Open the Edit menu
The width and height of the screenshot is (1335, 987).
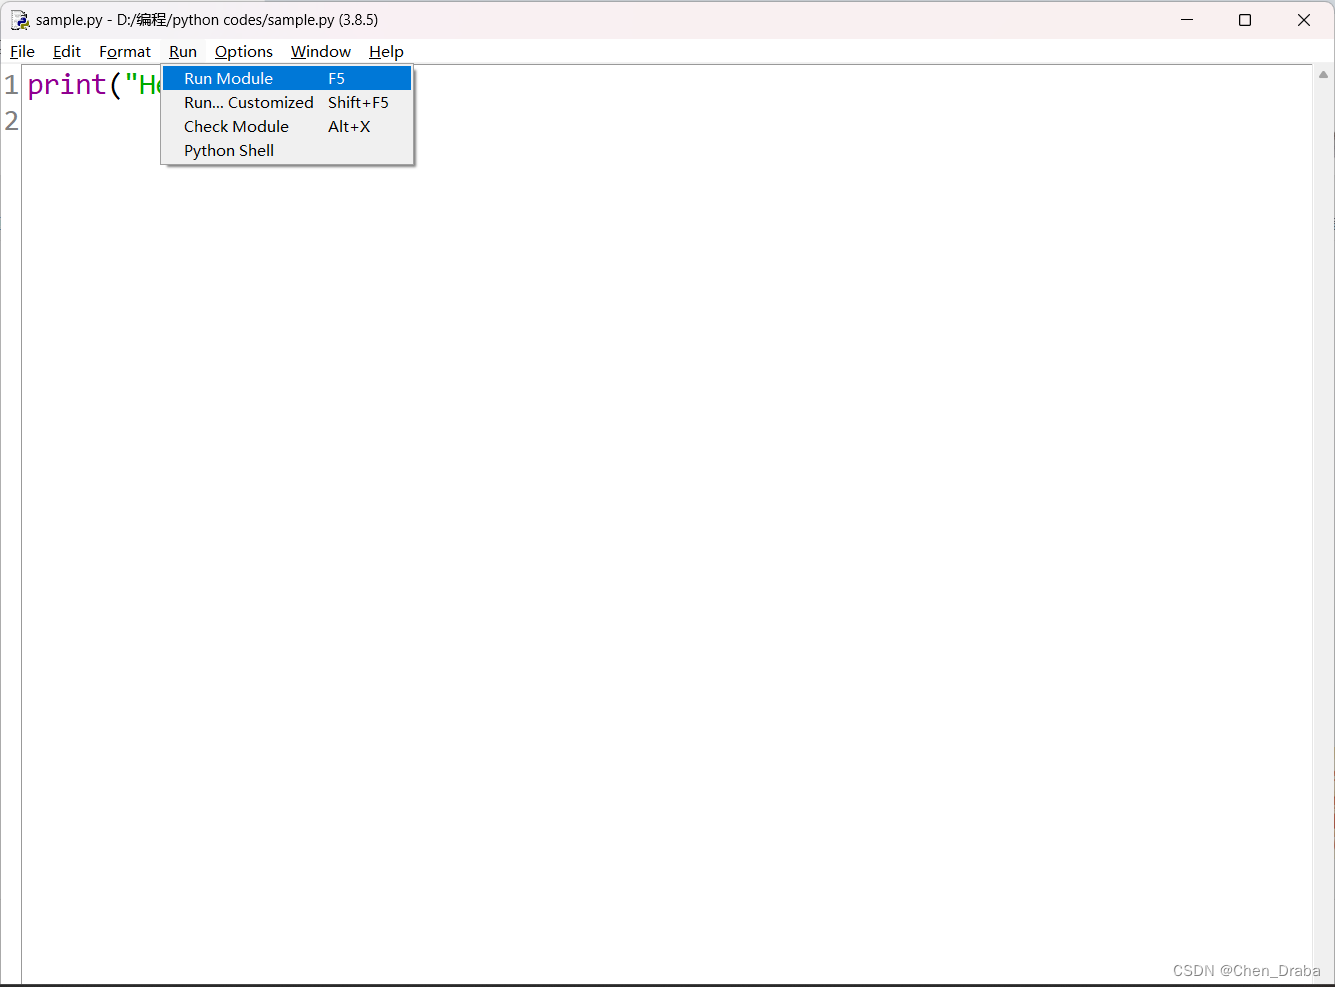pyautogui.click(x=67, y=52)
